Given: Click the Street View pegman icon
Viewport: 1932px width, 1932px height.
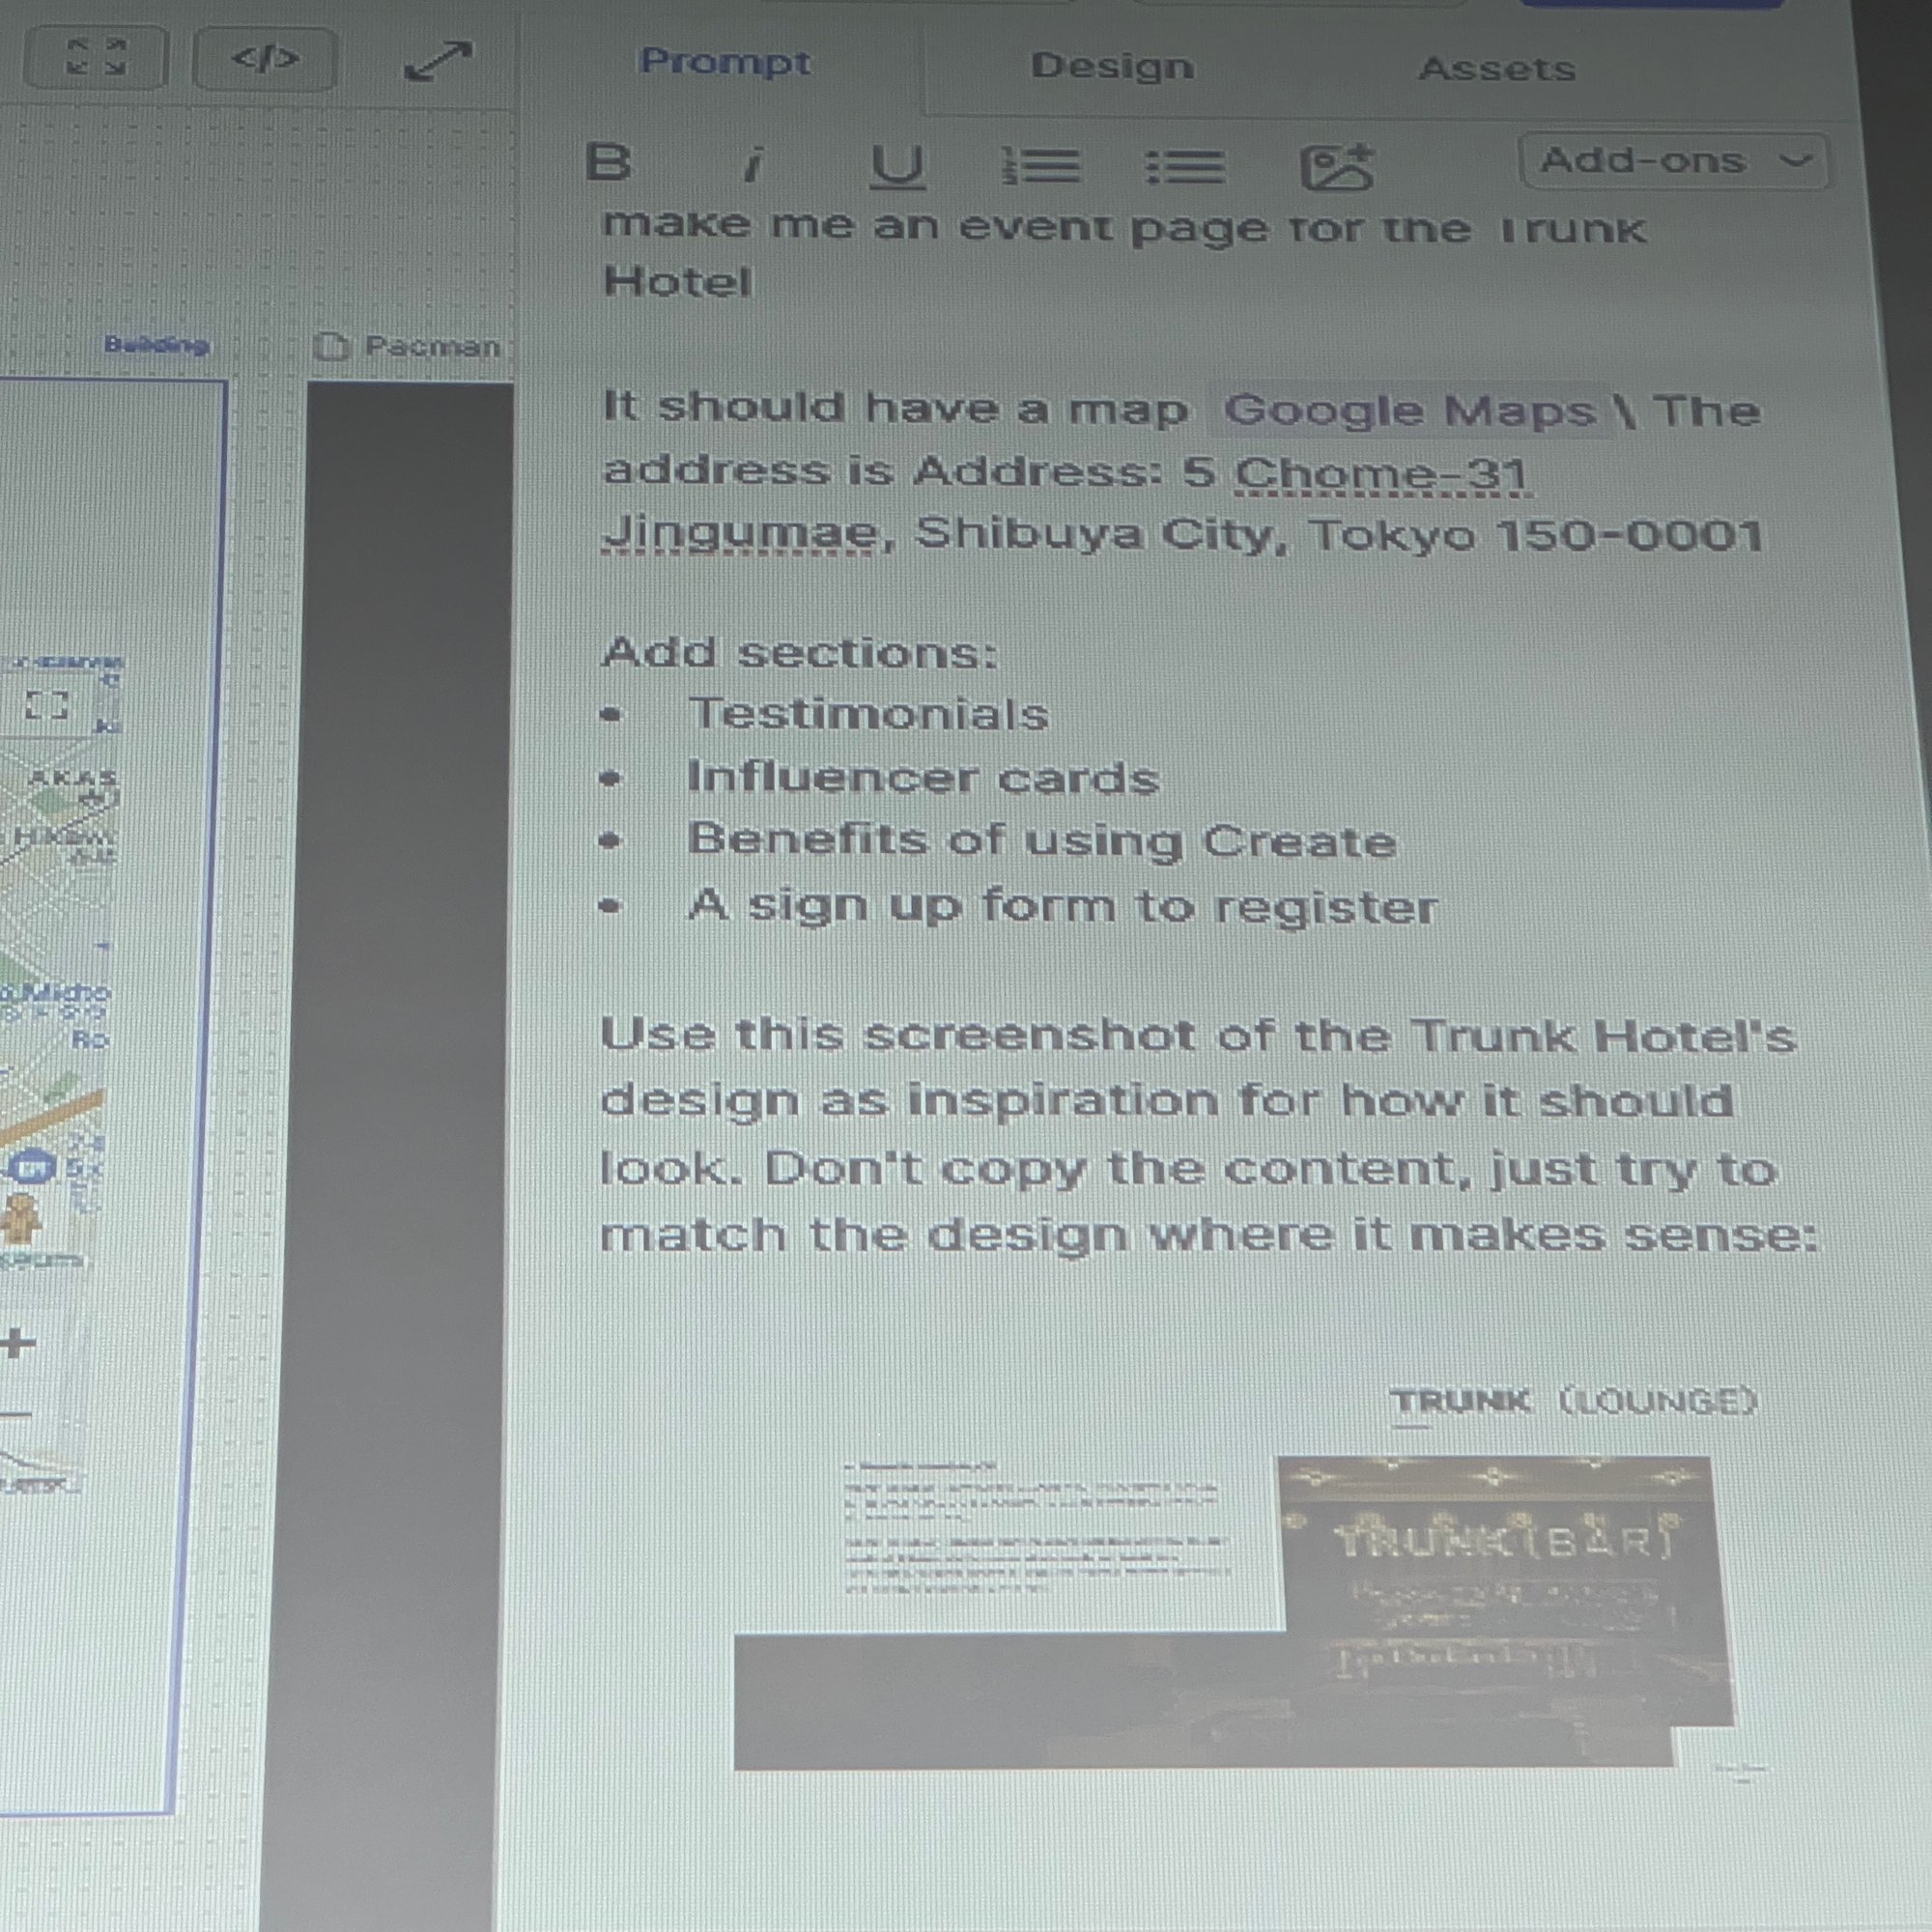Looking at the screenshot, I should click(21, 1218).
